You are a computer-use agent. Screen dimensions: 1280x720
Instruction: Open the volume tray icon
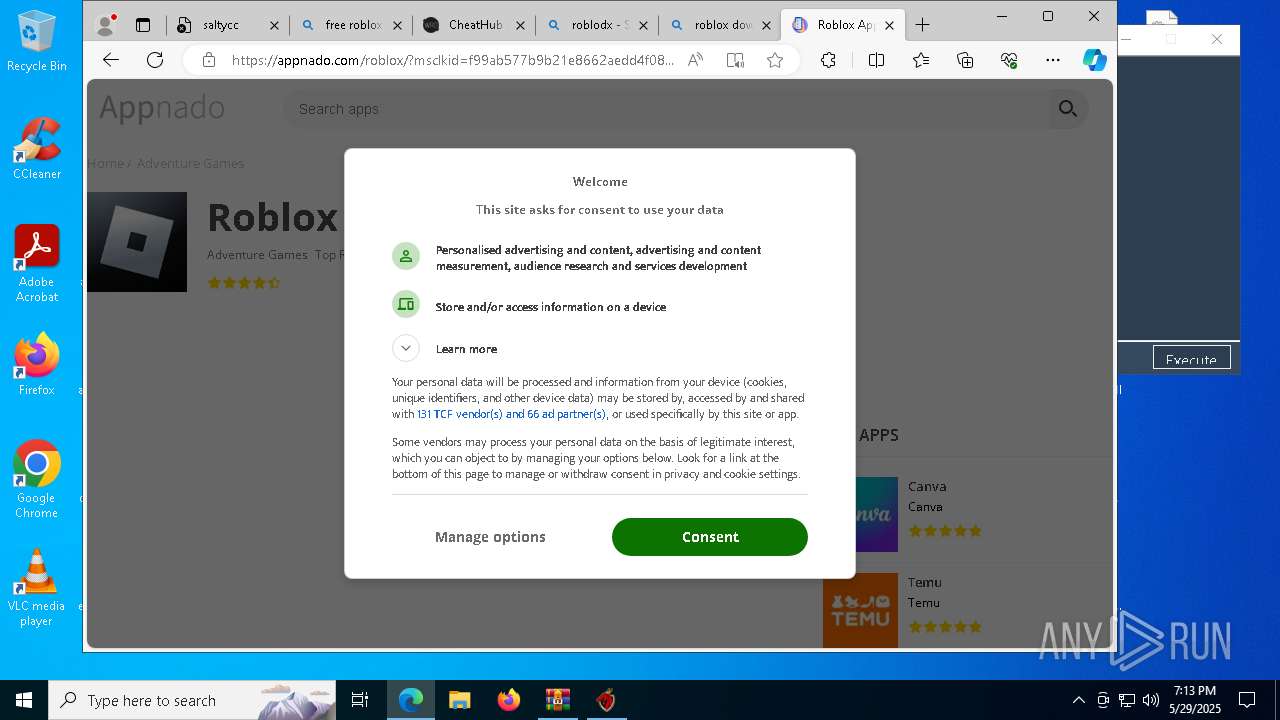coord(1151,700)
